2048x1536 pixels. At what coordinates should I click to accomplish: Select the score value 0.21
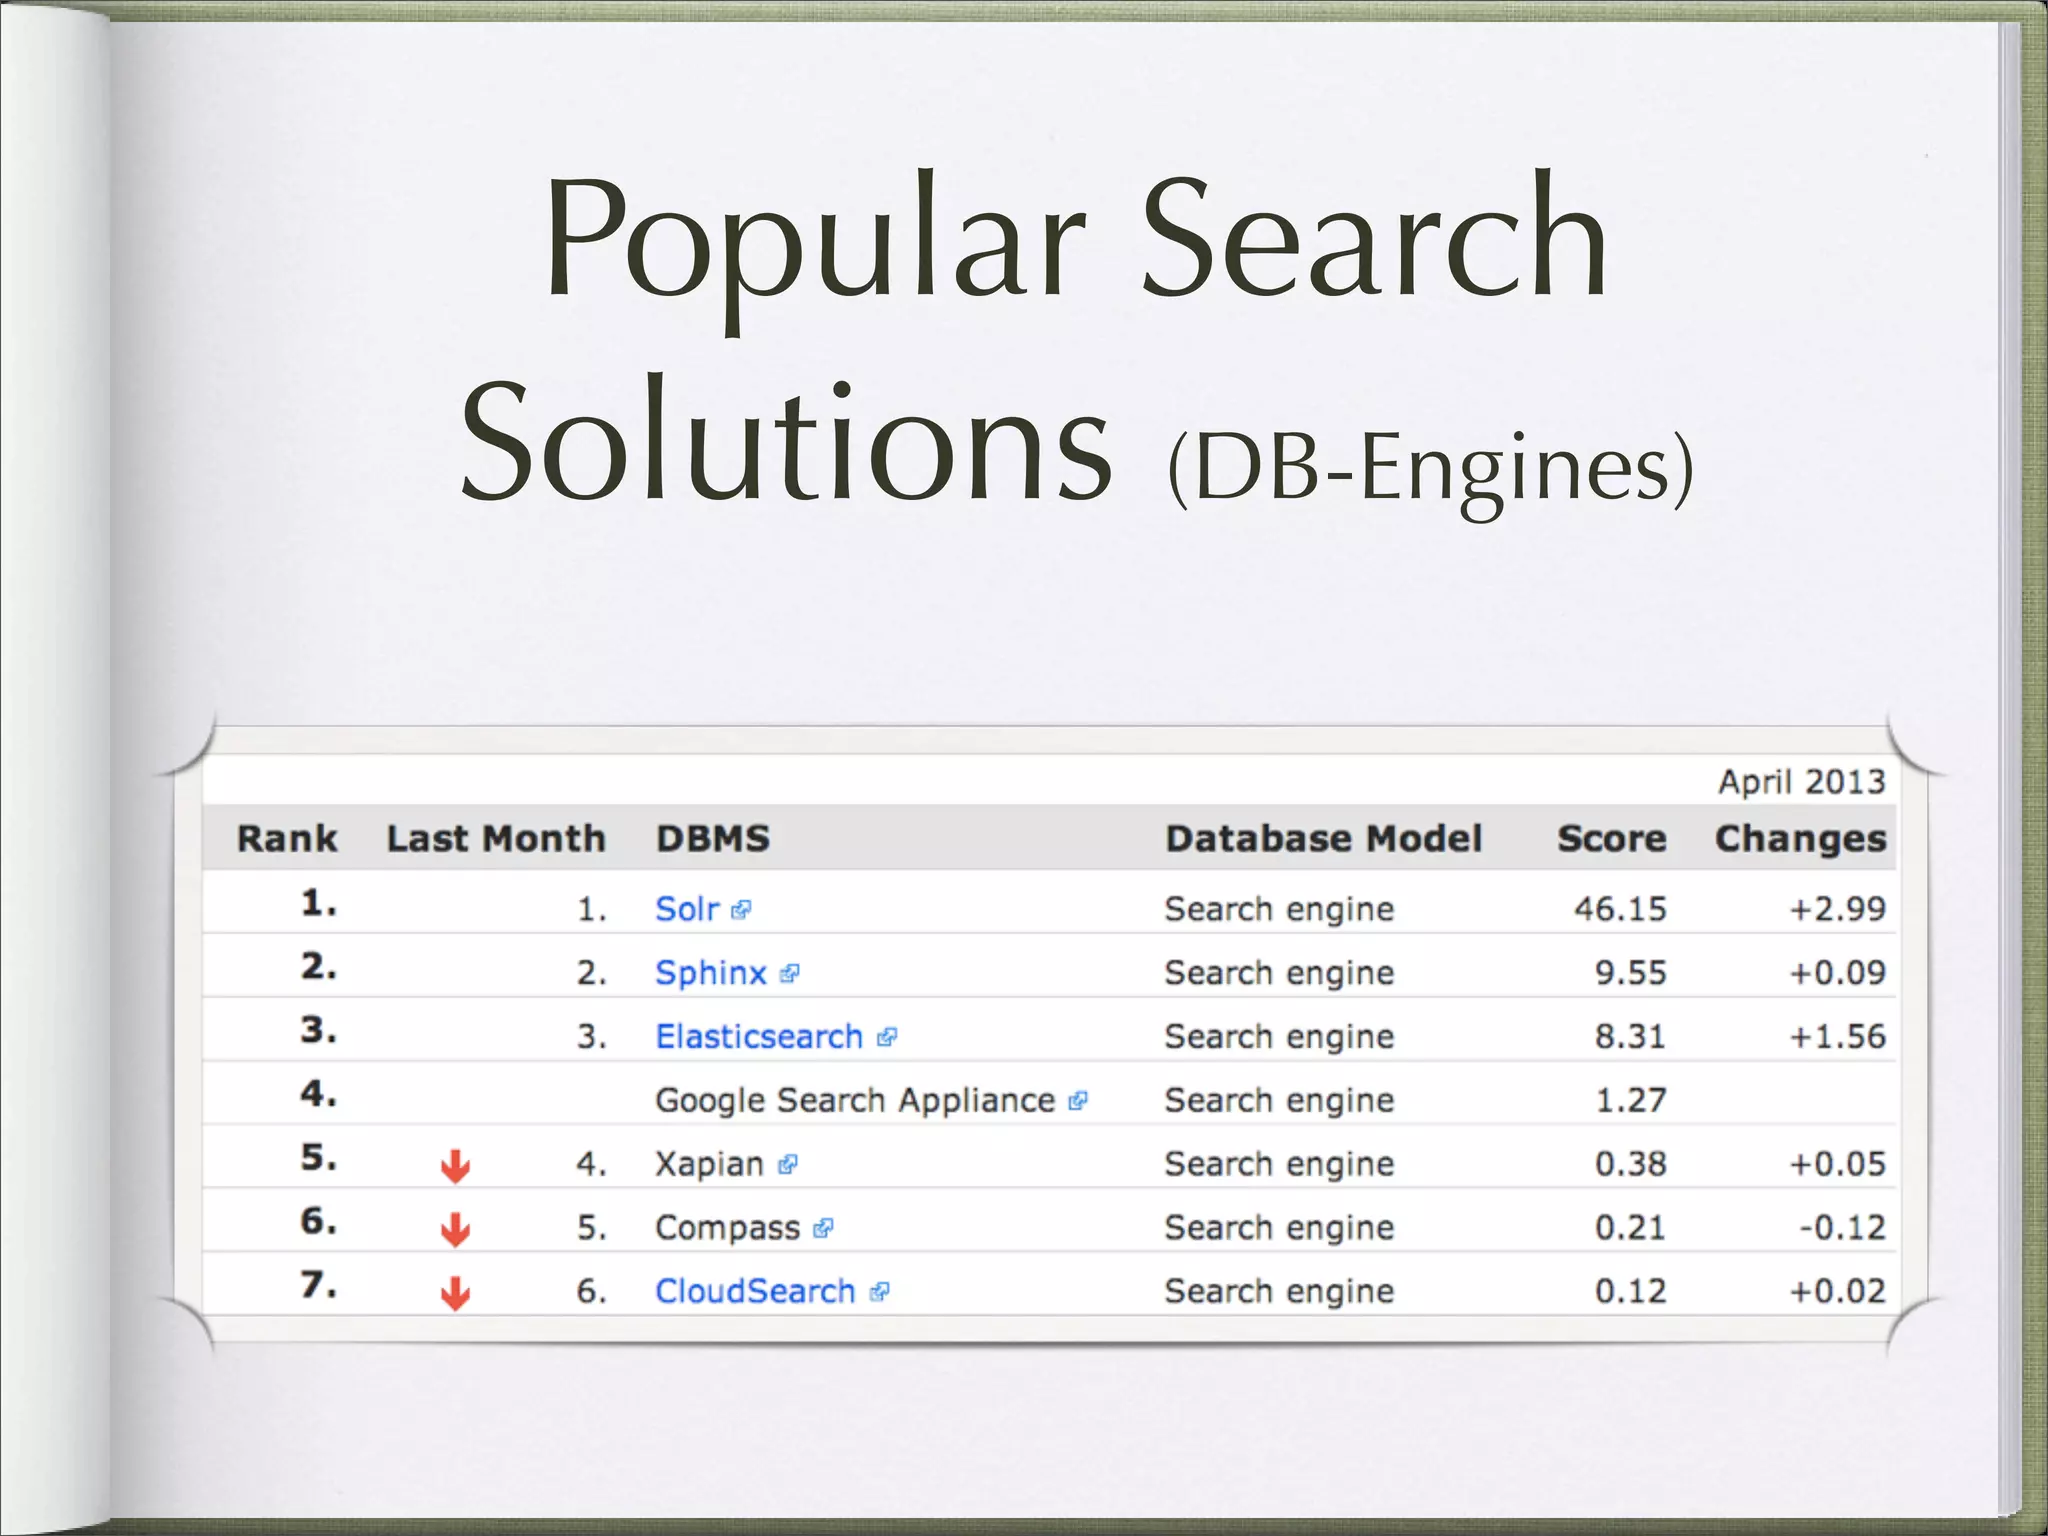pyautogui.click(x=1631, y=1228)
